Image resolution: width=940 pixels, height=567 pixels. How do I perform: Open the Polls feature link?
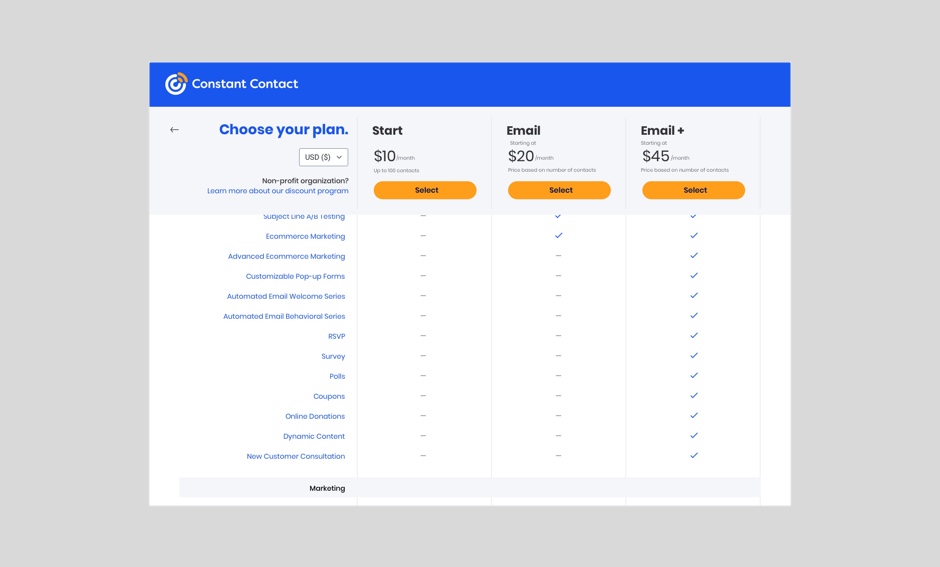coord(337,376)
